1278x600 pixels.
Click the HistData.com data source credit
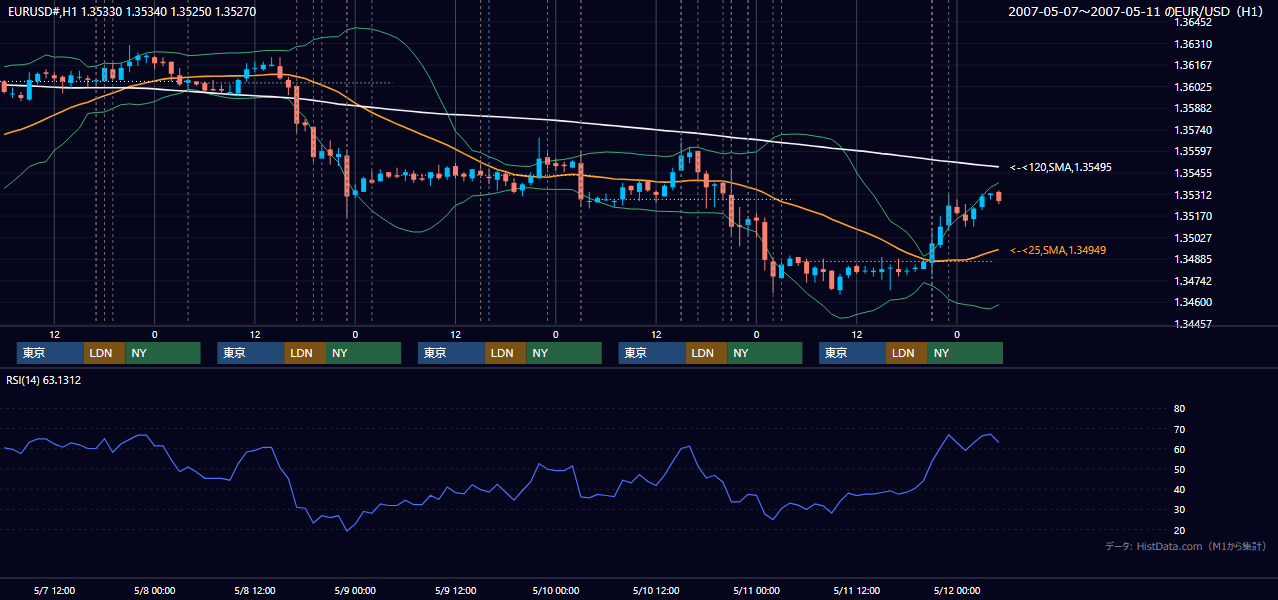click(x=1185, y=546)
